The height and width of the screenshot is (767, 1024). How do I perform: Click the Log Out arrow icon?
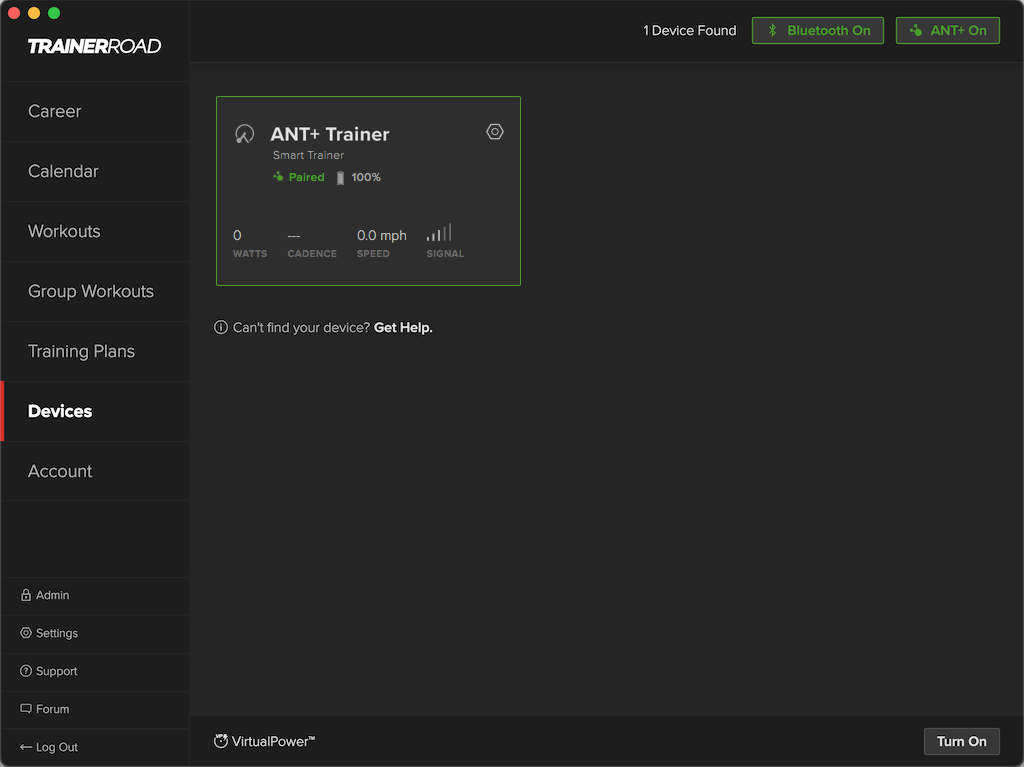point(25,747)
